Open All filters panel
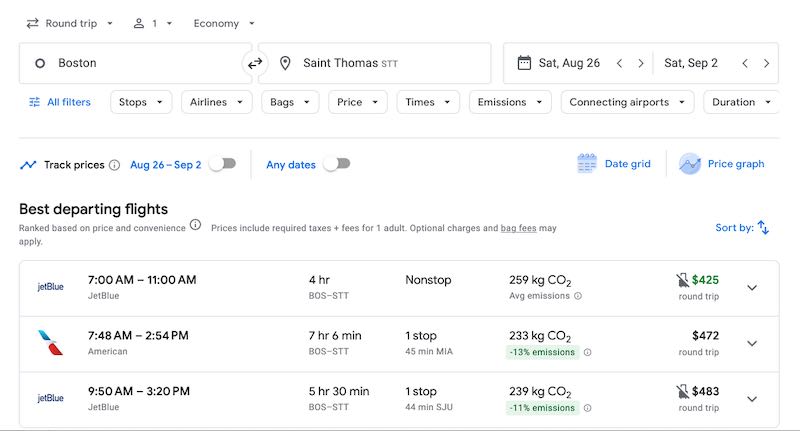 [x=60, y=102]
